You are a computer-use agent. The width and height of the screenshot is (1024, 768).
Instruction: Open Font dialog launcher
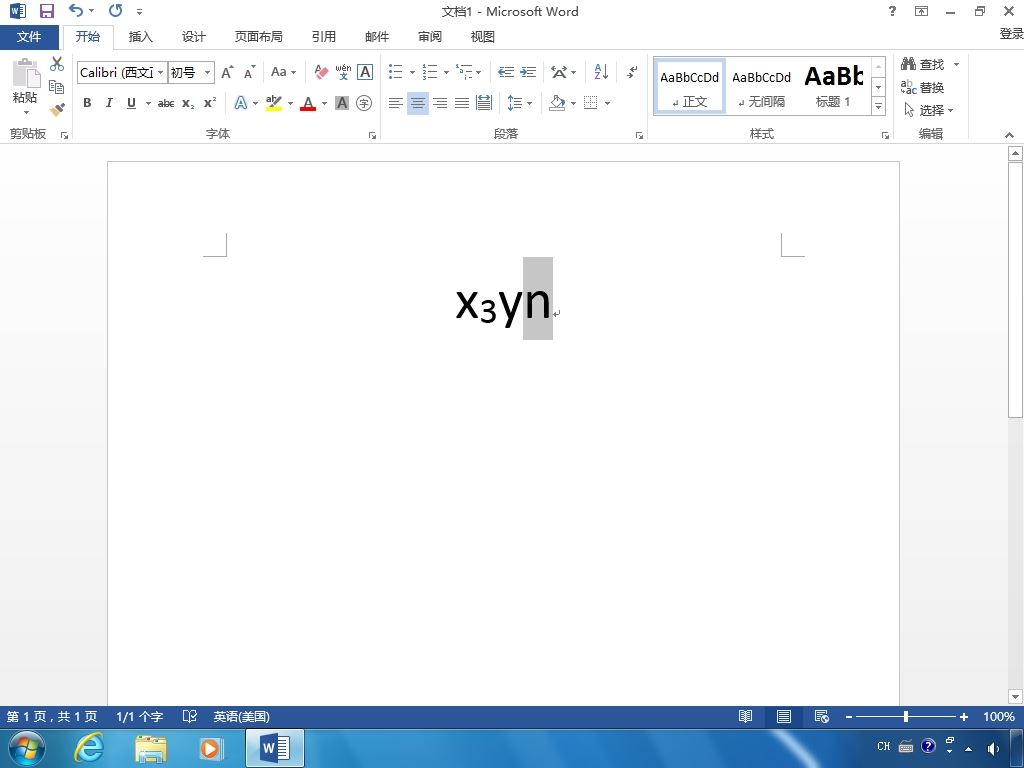click(372, 135)
